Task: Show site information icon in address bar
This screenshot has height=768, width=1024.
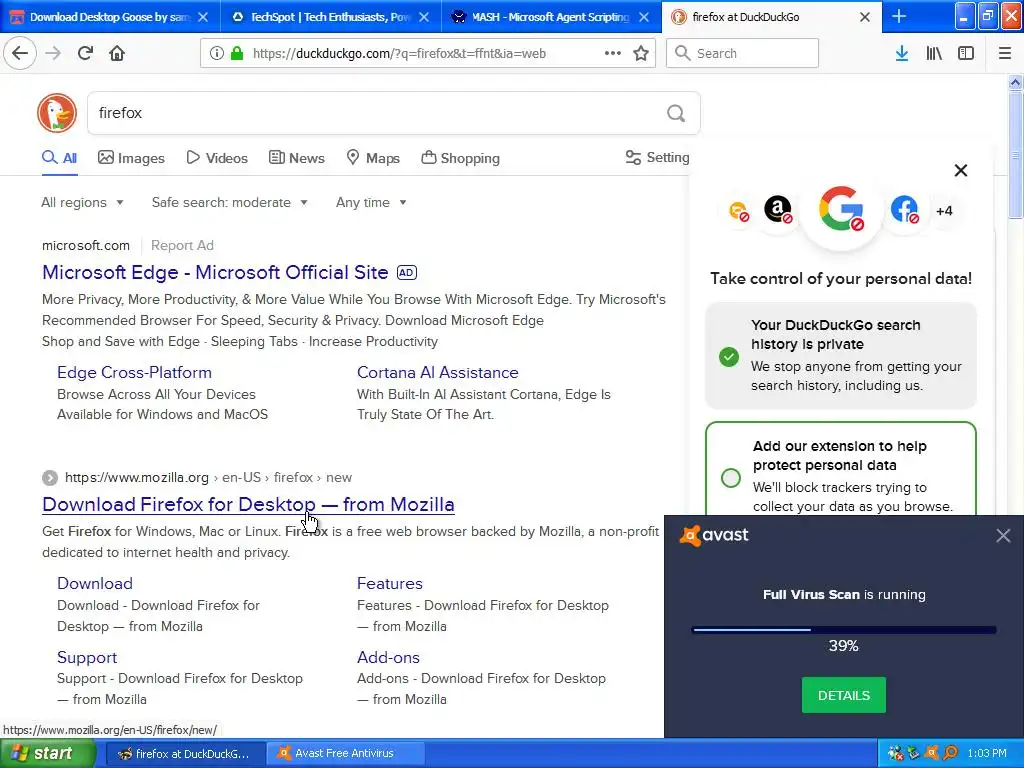Action: tap(216, 53)
